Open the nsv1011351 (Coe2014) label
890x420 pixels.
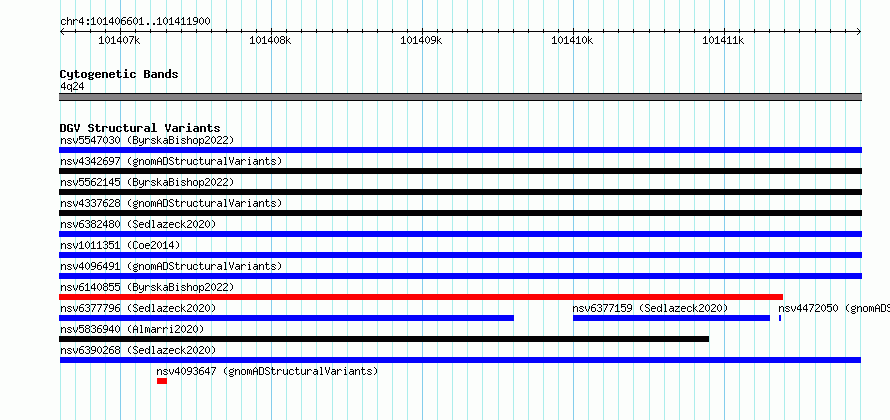120,245
